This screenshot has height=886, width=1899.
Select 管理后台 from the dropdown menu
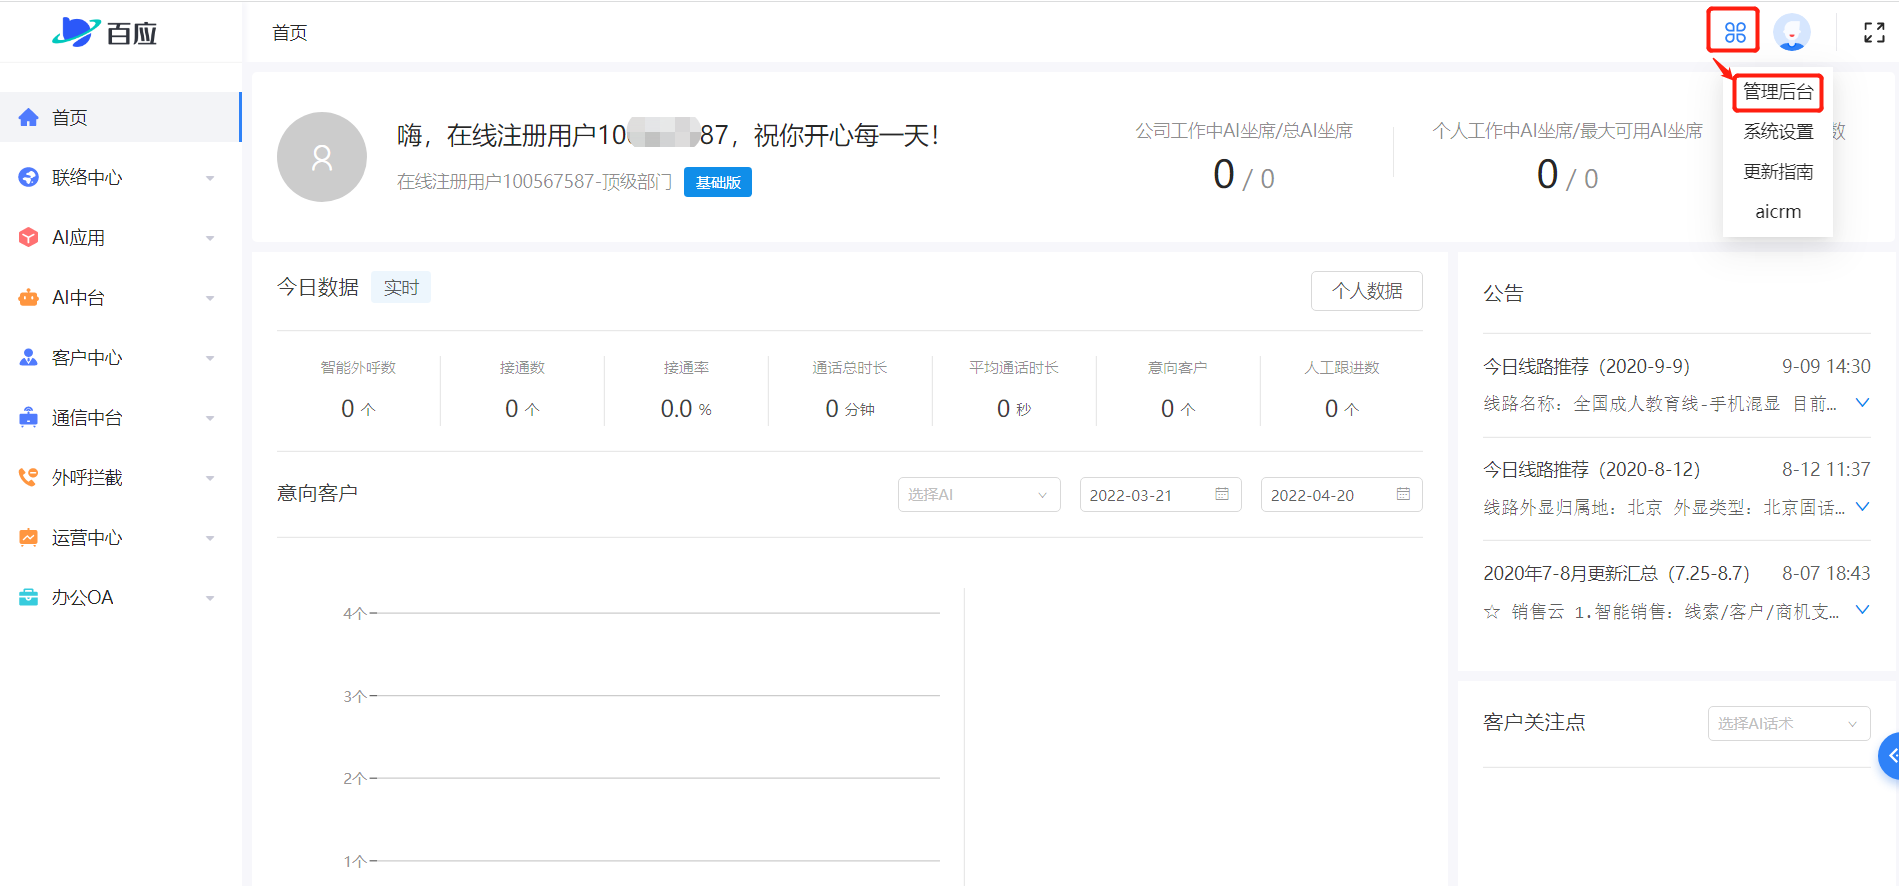tap(1777, 92)
